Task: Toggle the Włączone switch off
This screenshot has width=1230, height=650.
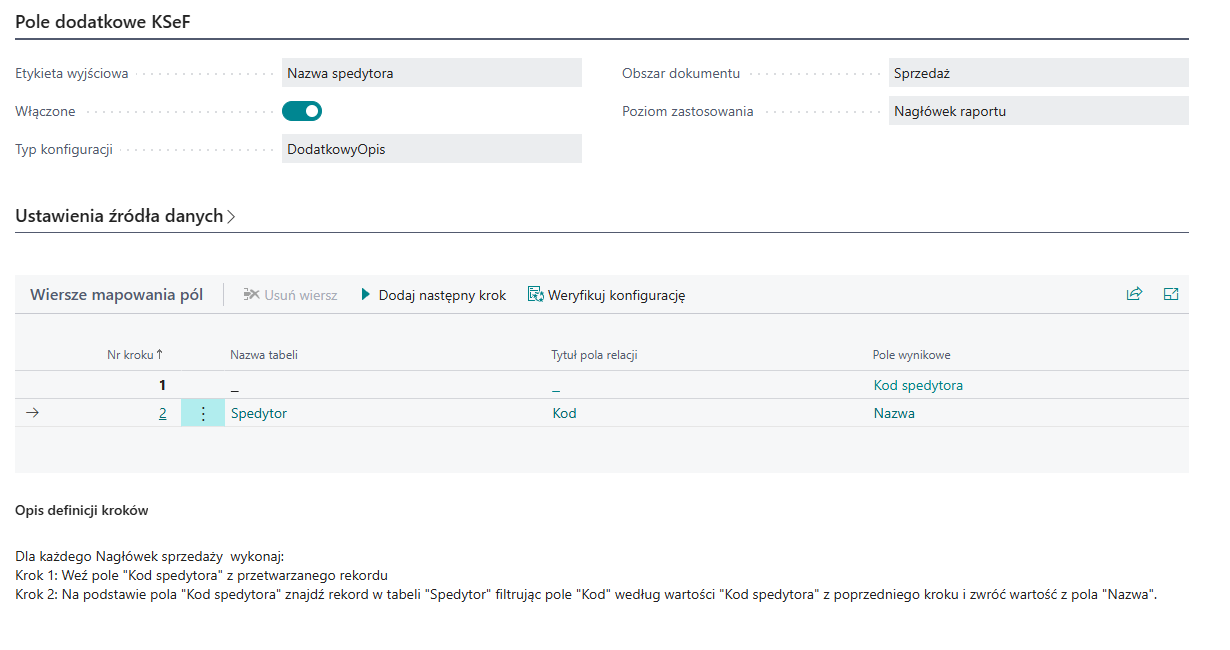Action: tap(302, 111)
